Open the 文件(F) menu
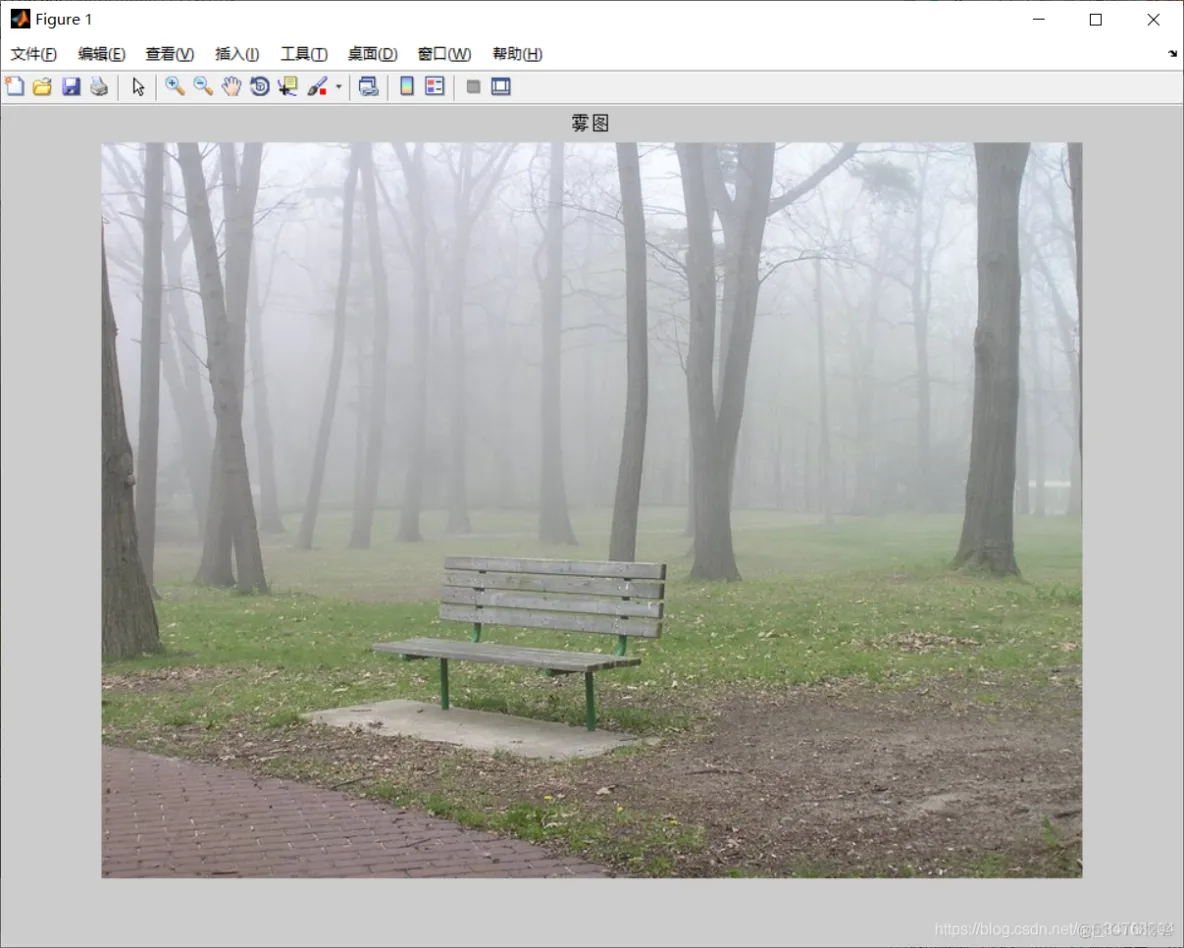Viewport: 1184px width, 948px height. point(34,54)
